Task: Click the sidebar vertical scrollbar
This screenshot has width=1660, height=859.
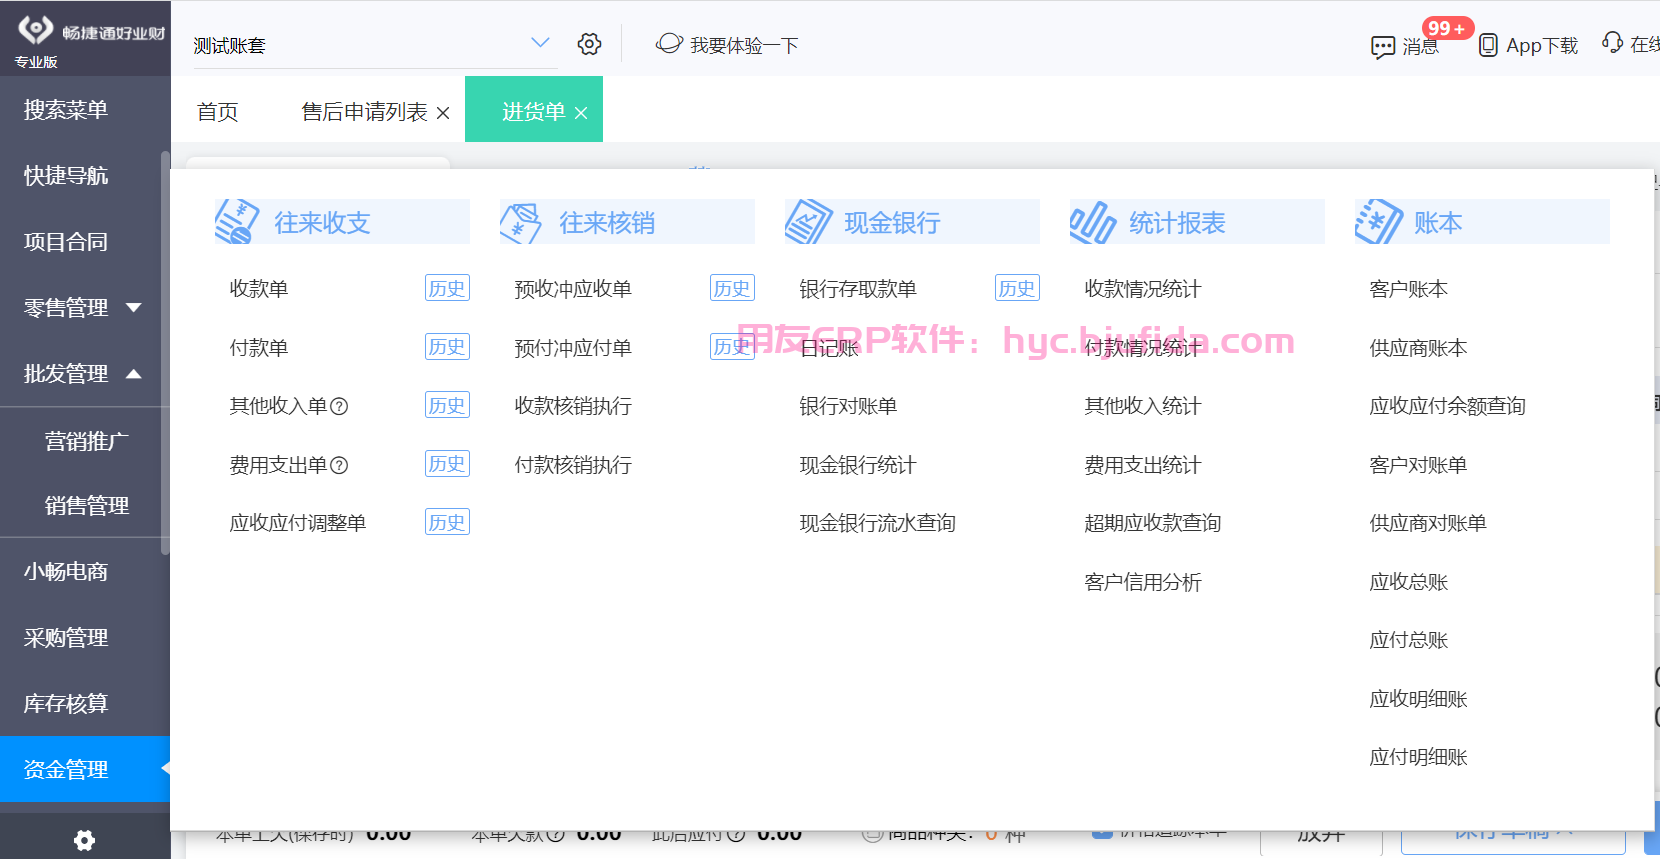Action: click(165, 352)
